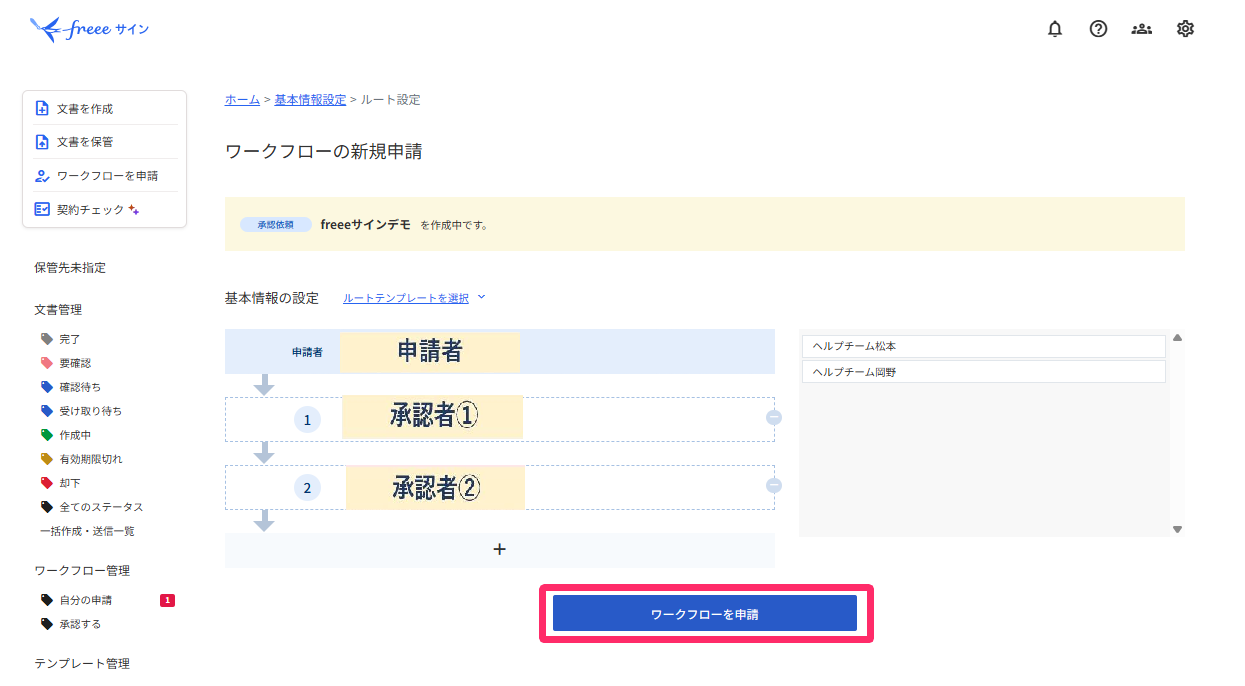This screenshot has width=1245, height=686.
Task: Click the 自分の申請 tag icon
Action: click(x=46, y=600)
